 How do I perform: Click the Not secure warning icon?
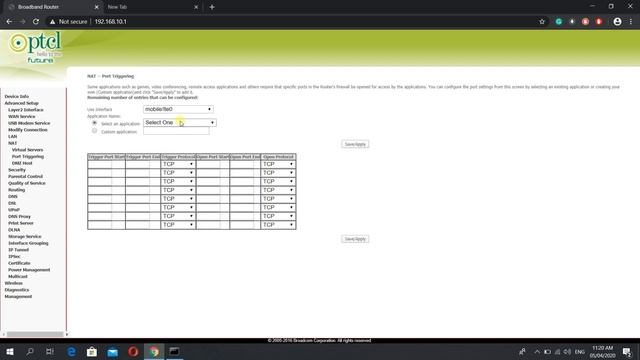pos(52,22)
